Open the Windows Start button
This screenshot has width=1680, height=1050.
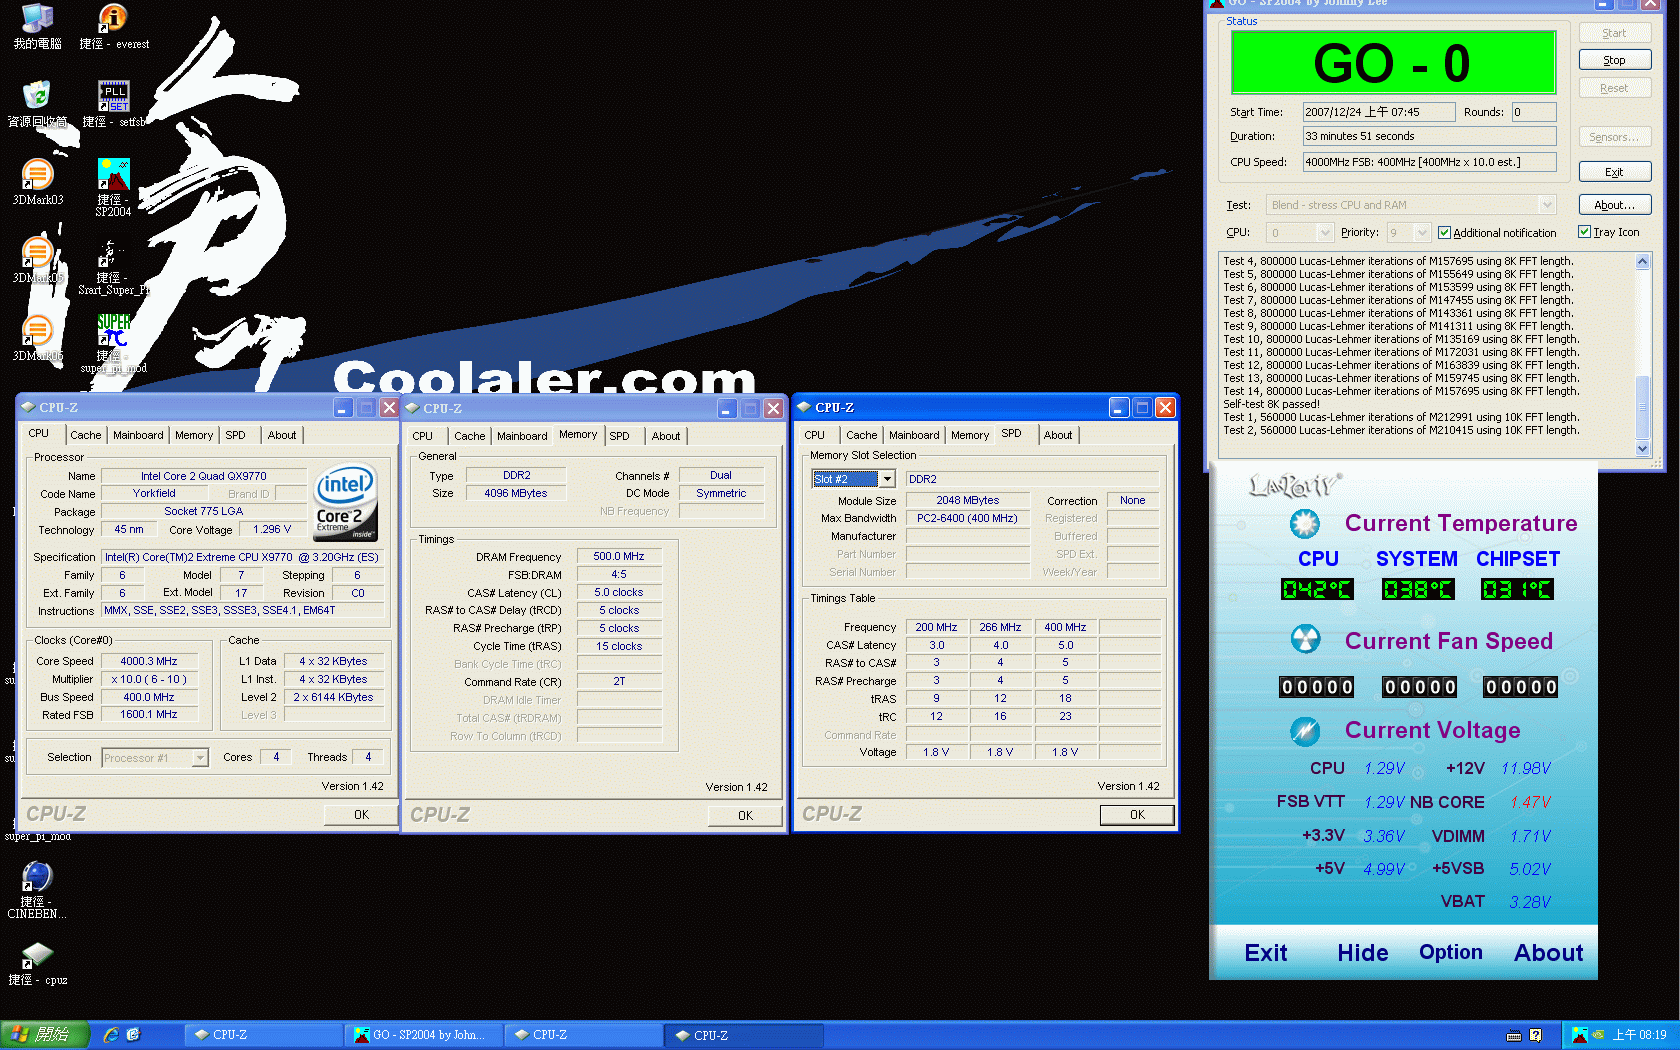(45, 1035)
